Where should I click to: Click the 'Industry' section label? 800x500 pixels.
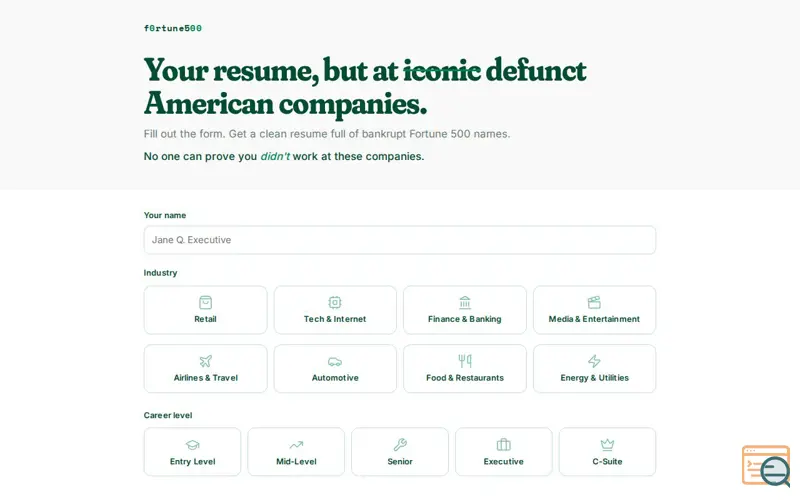[160, 273]
